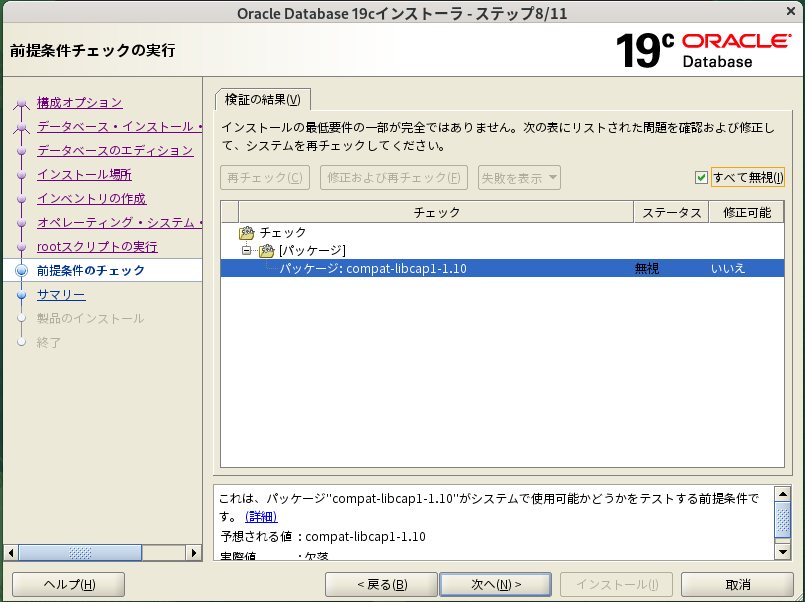Click the disabled インストール button

617,585
